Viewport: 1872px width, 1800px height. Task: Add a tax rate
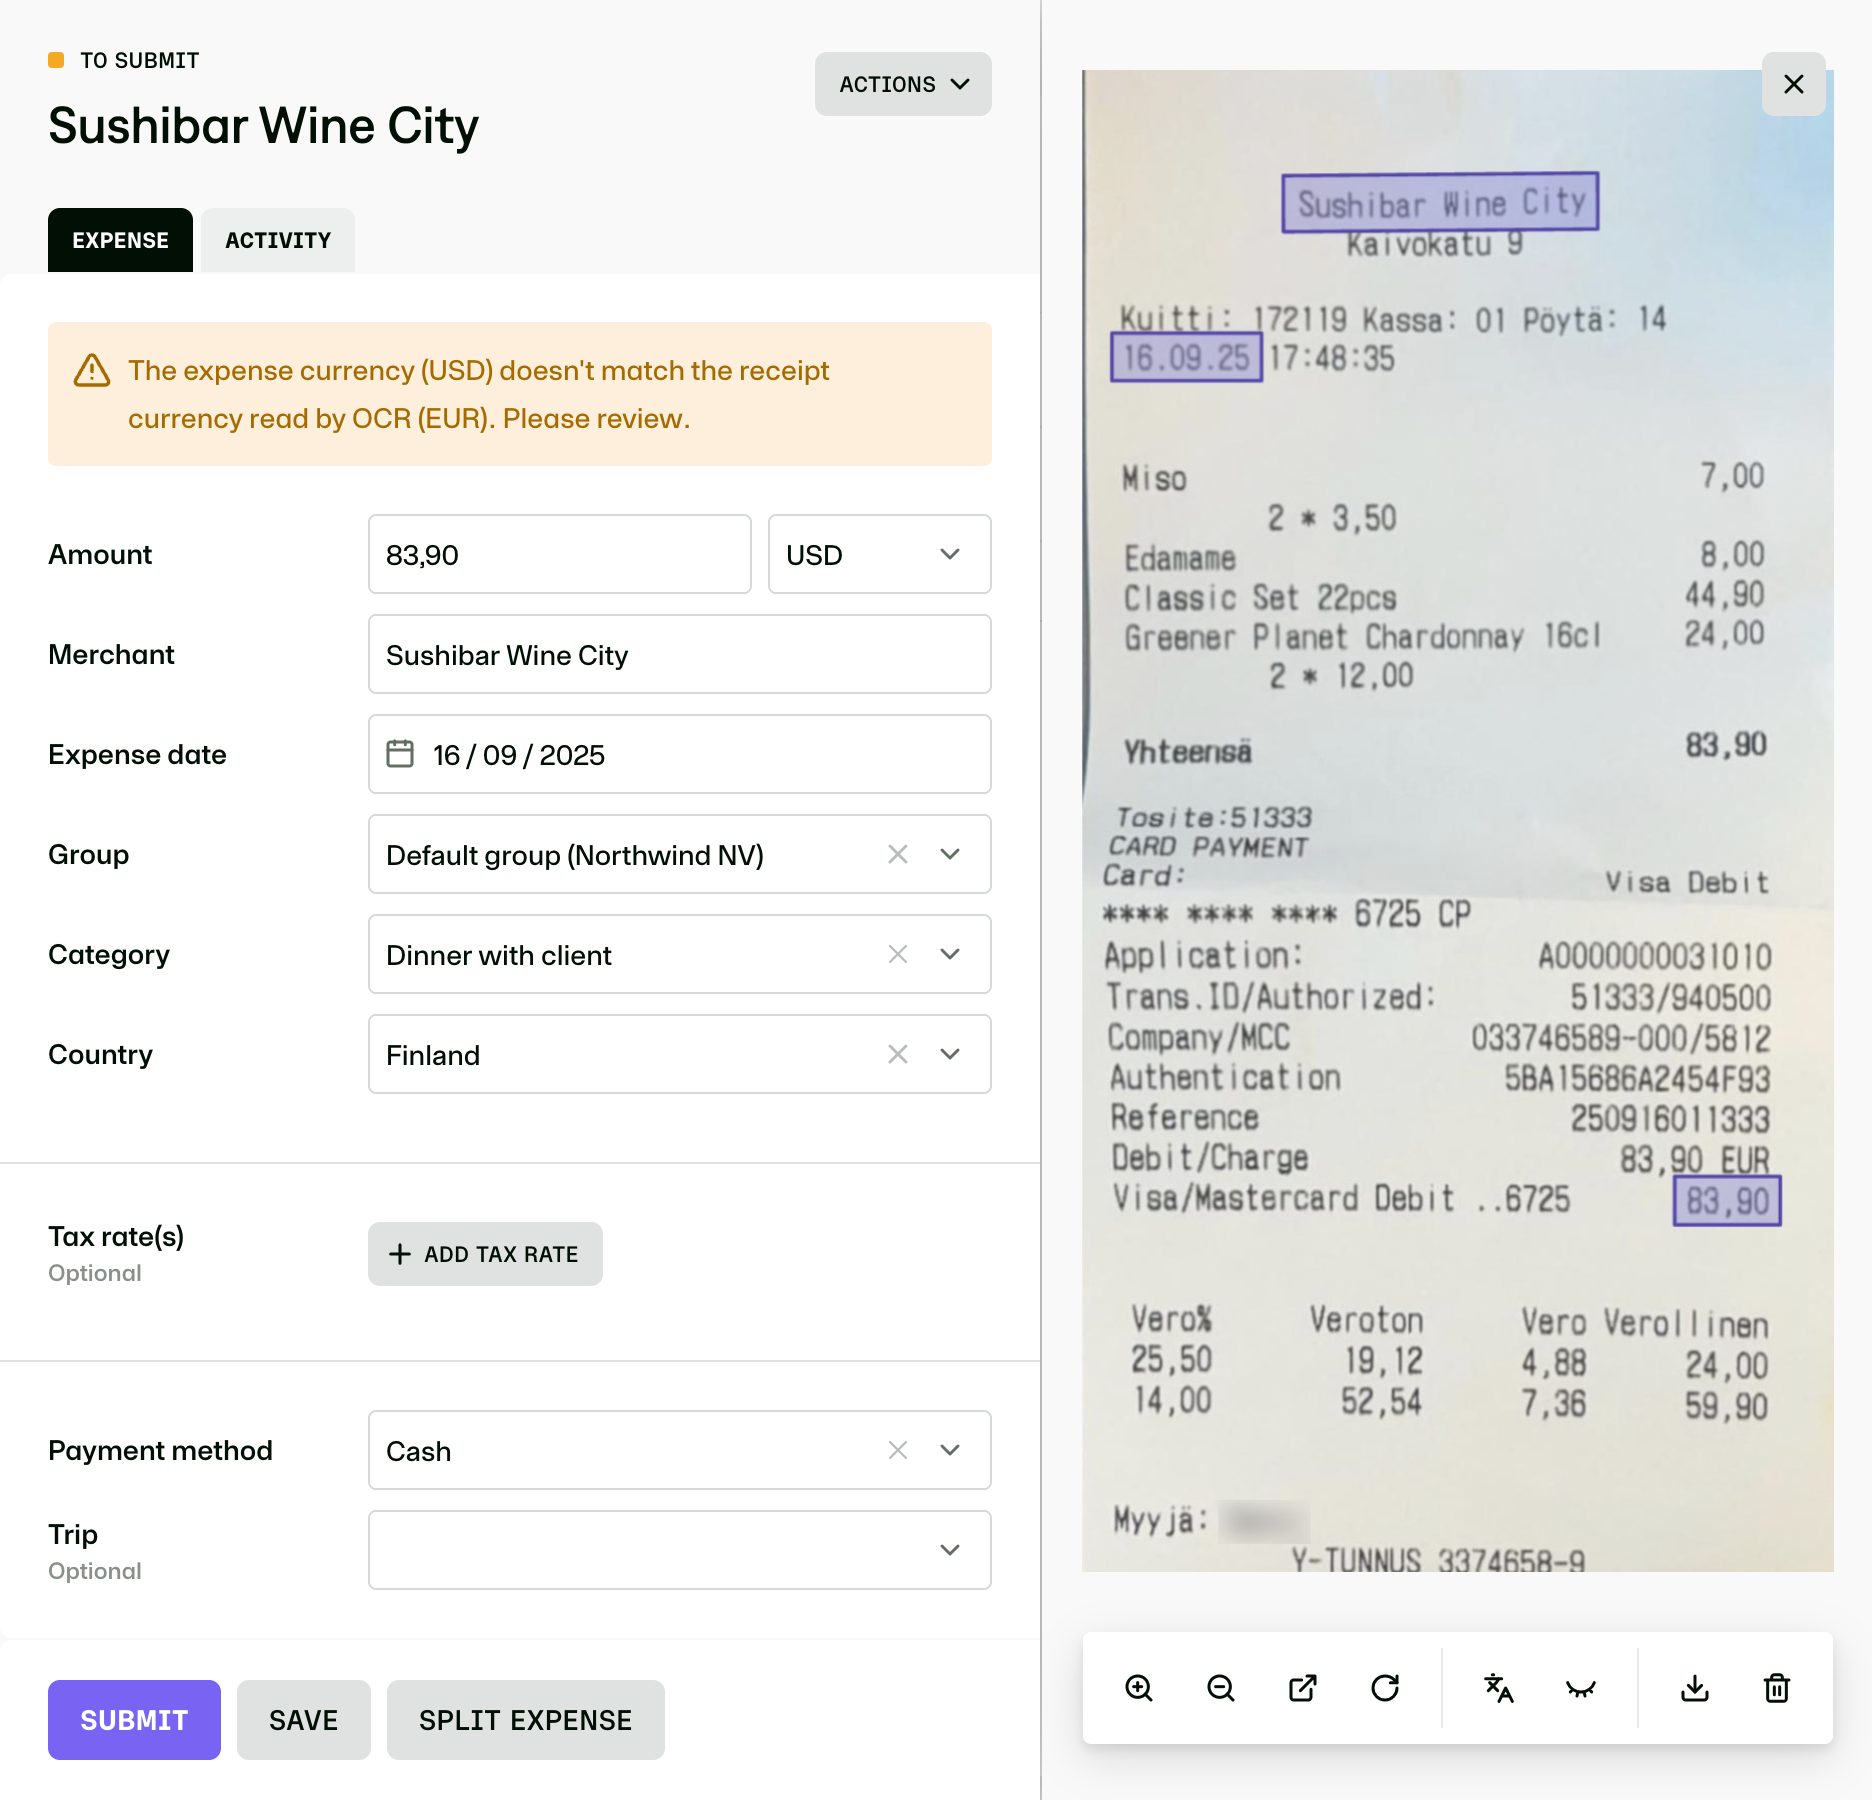[x=485, y=1254]
